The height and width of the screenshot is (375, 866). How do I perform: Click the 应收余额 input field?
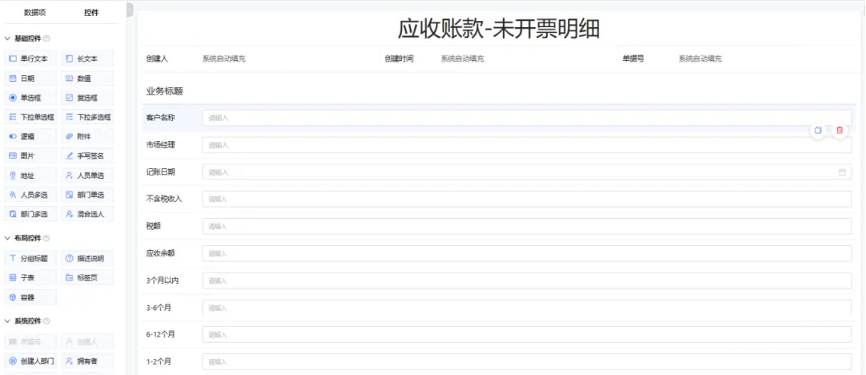(526, 253)
